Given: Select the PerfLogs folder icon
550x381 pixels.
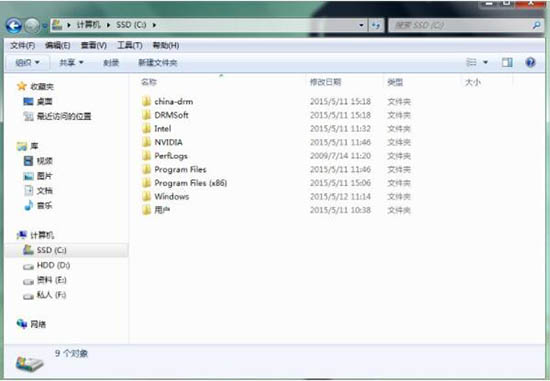Looking at the screenshot, I should (146, 156).
